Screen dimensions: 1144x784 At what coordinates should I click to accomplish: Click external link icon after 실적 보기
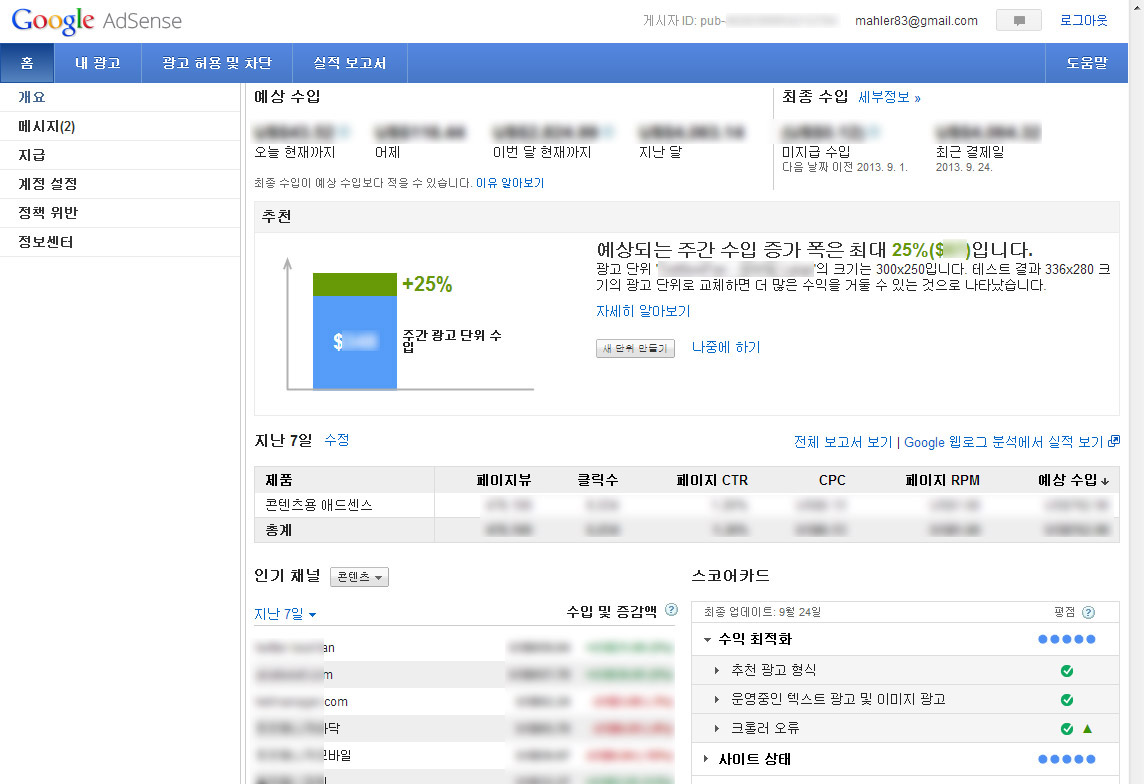[x=1114, y=441]
